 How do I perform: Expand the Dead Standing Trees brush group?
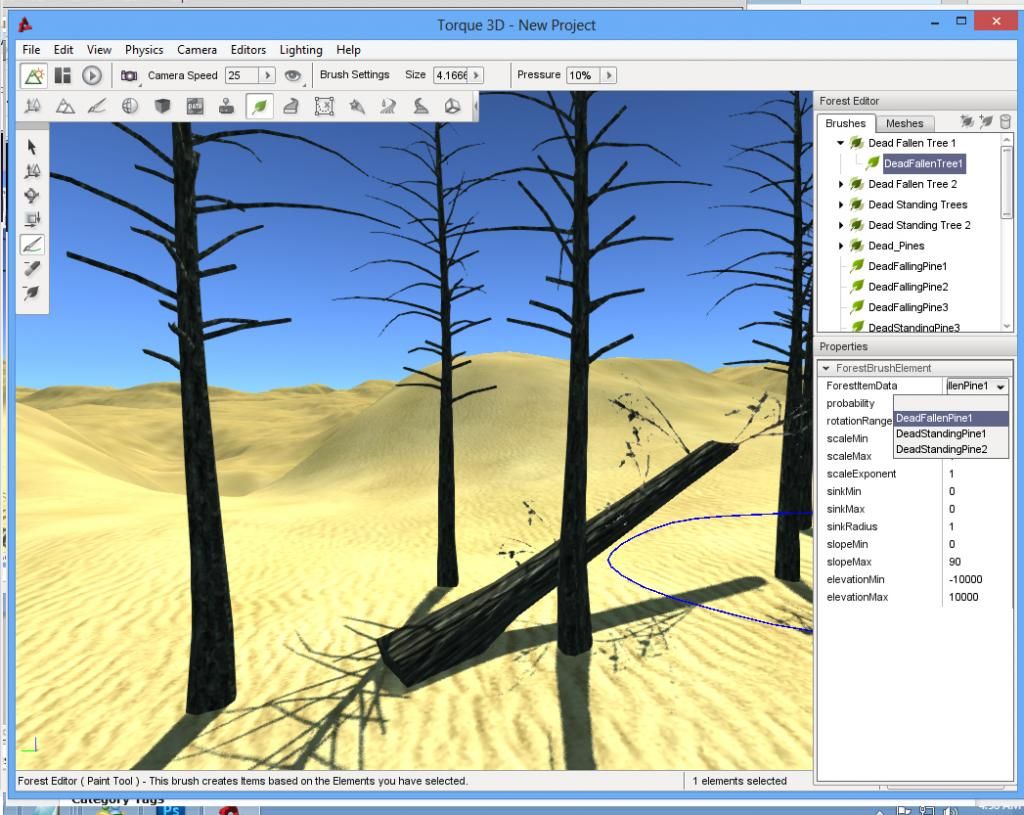click(x=841, y=205)
